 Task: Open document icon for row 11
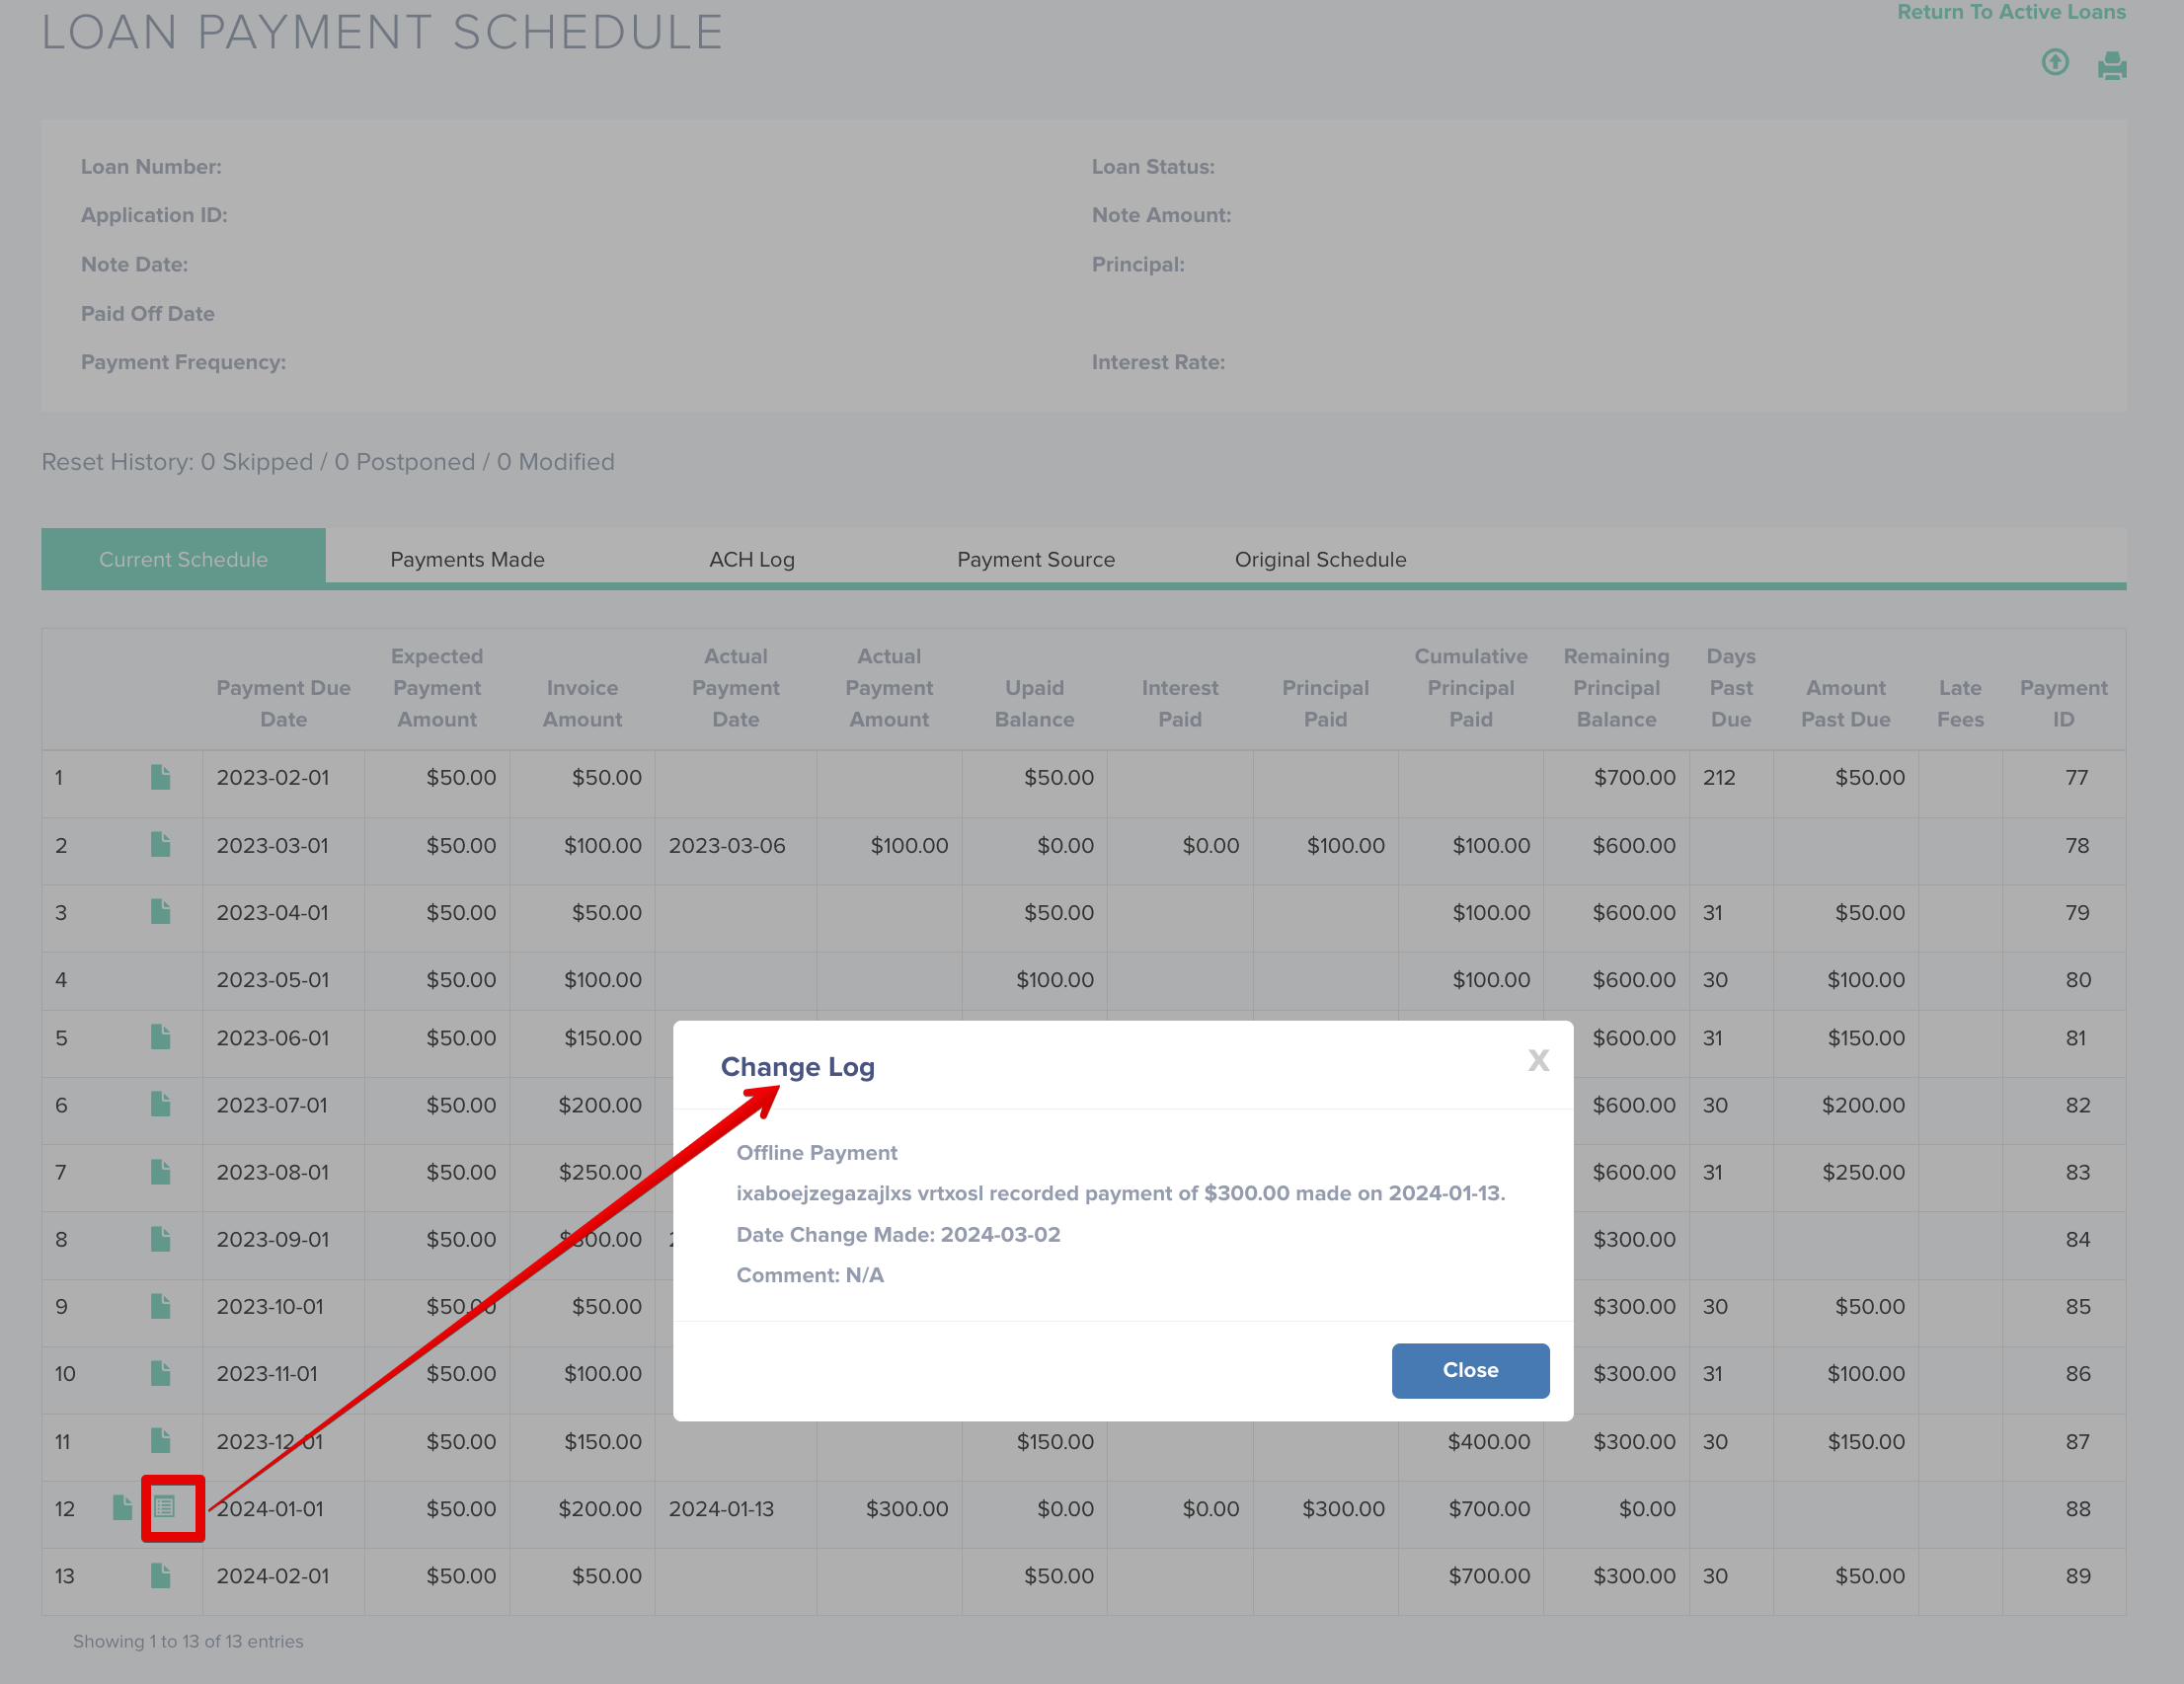tap(160, 1440)
